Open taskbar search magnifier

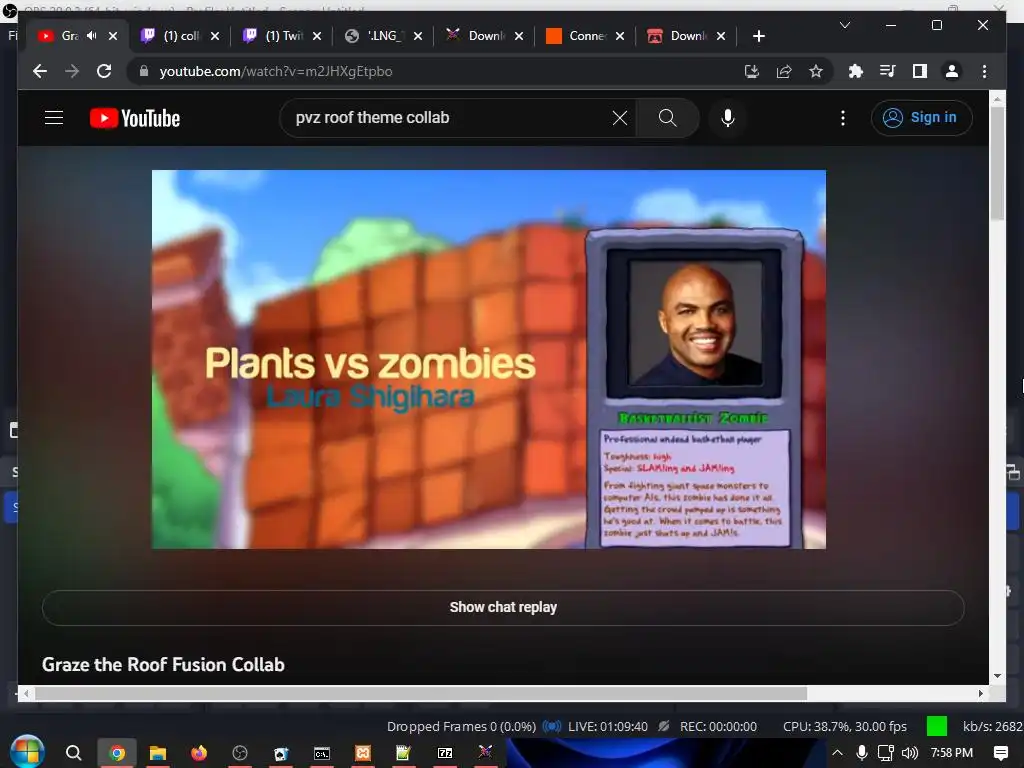pos(74,753)
